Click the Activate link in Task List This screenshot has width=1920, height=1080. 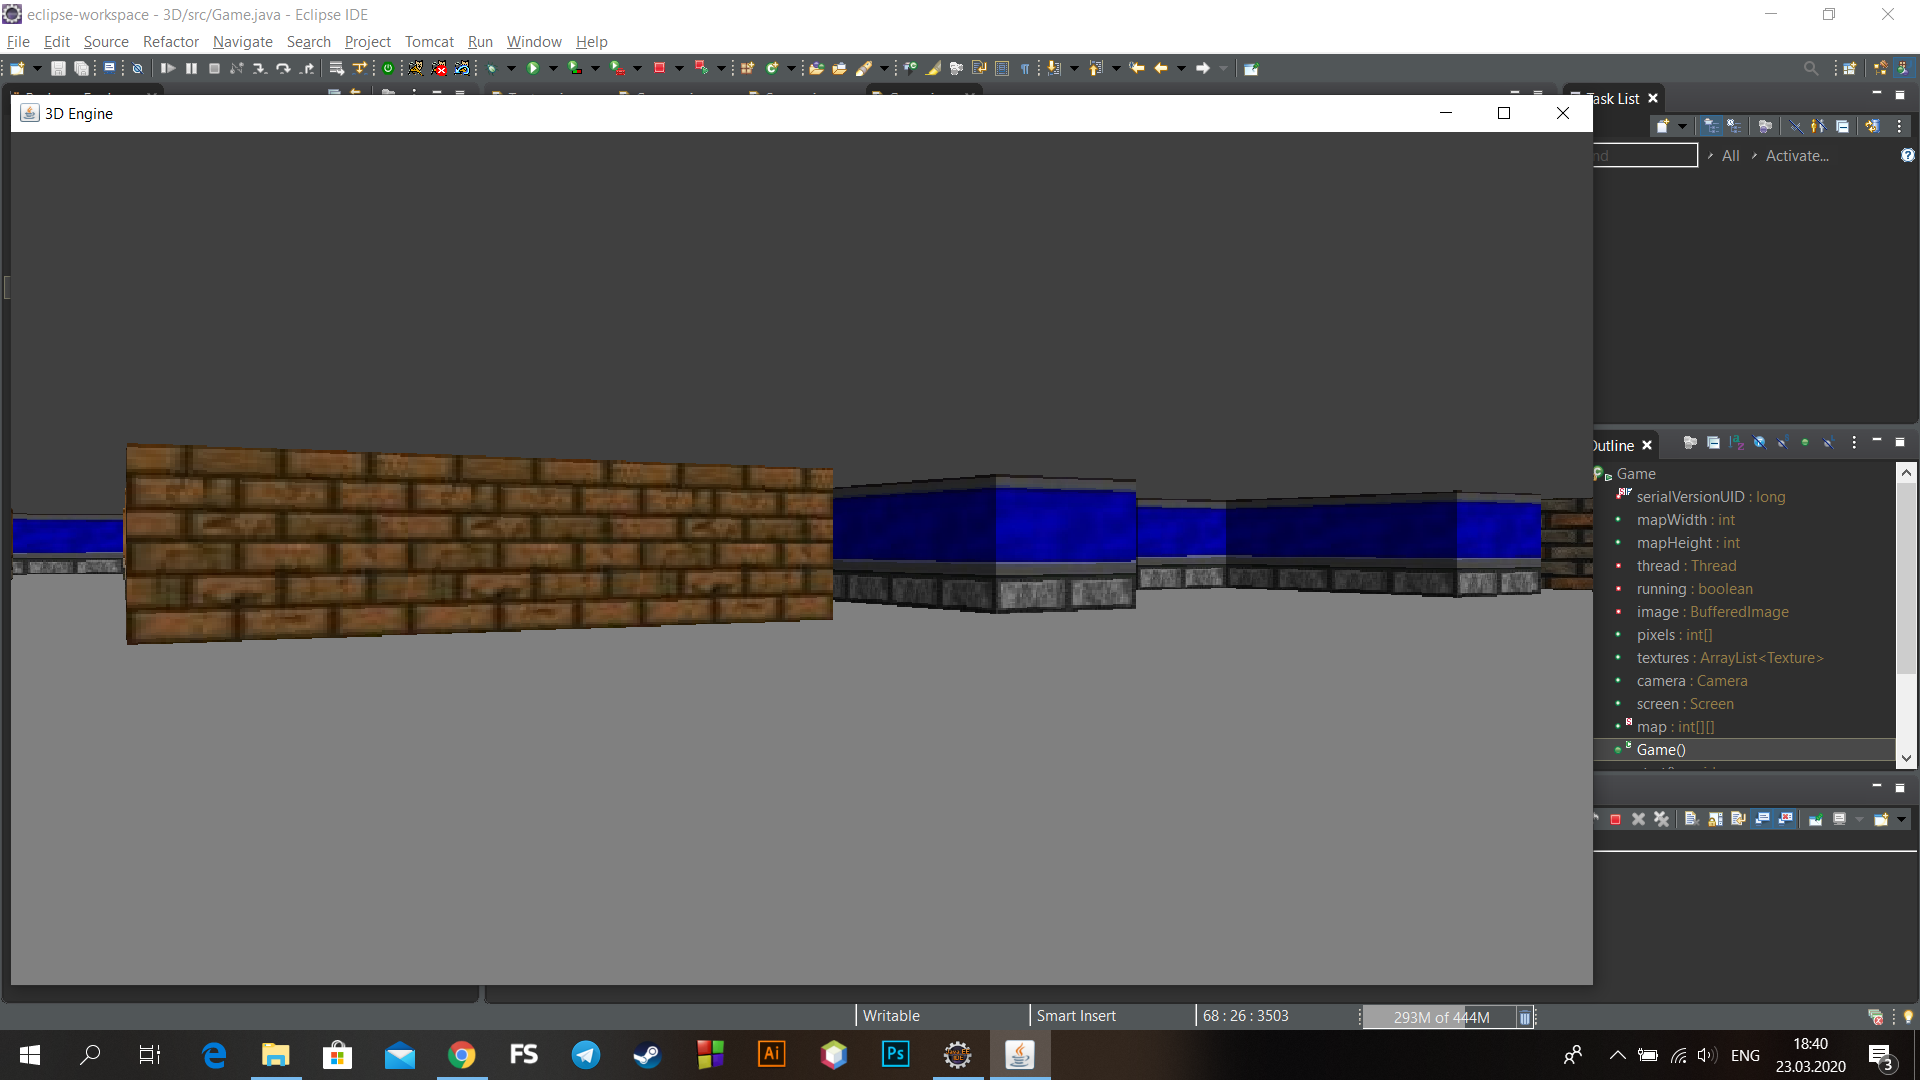(1796, 156)
